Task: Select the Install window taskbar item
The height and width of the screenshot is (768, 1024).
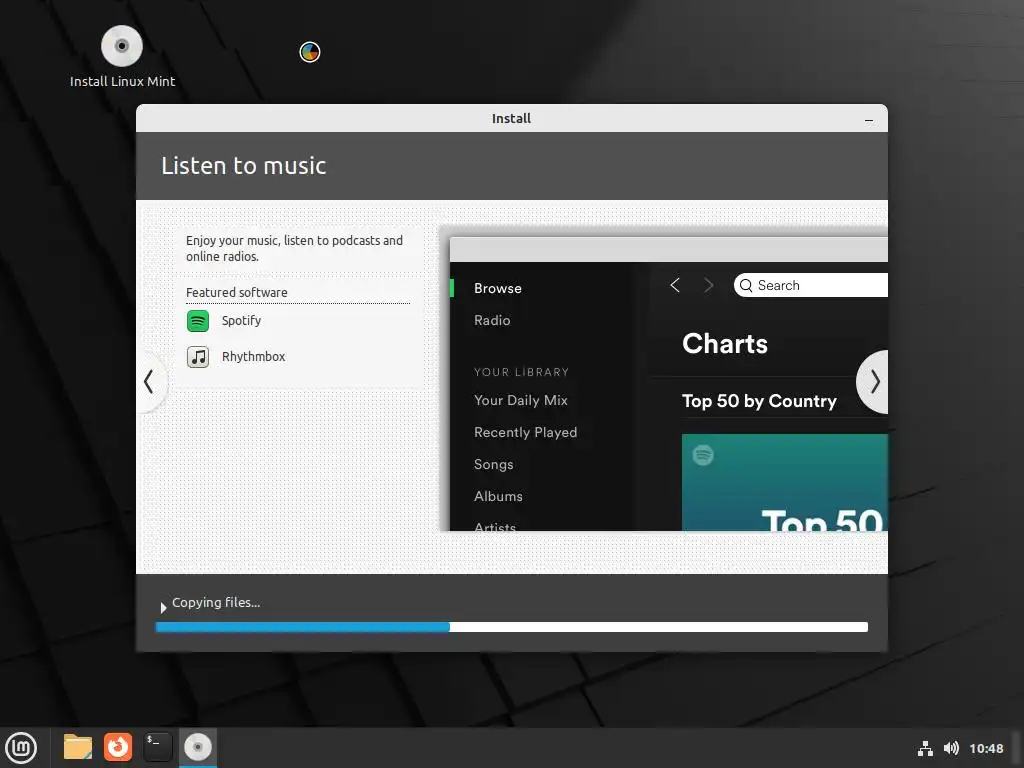Action: pyautogui.click(x=198, y=747)
